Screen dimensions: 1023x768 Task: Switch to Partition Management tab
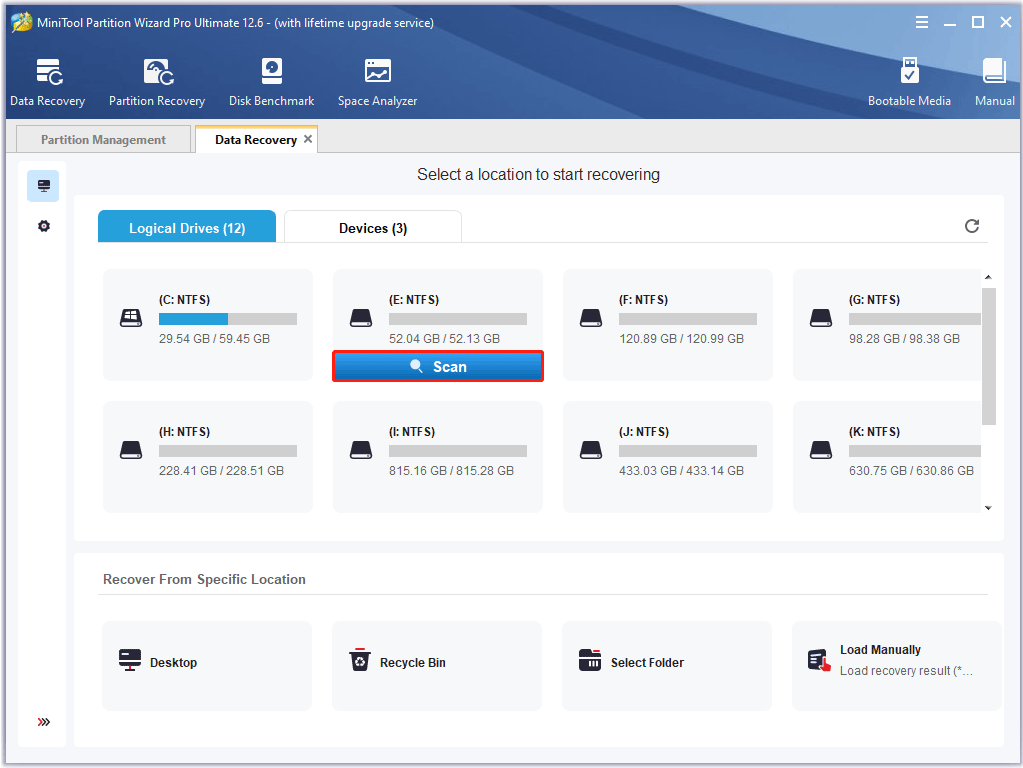tap(103, 140)
